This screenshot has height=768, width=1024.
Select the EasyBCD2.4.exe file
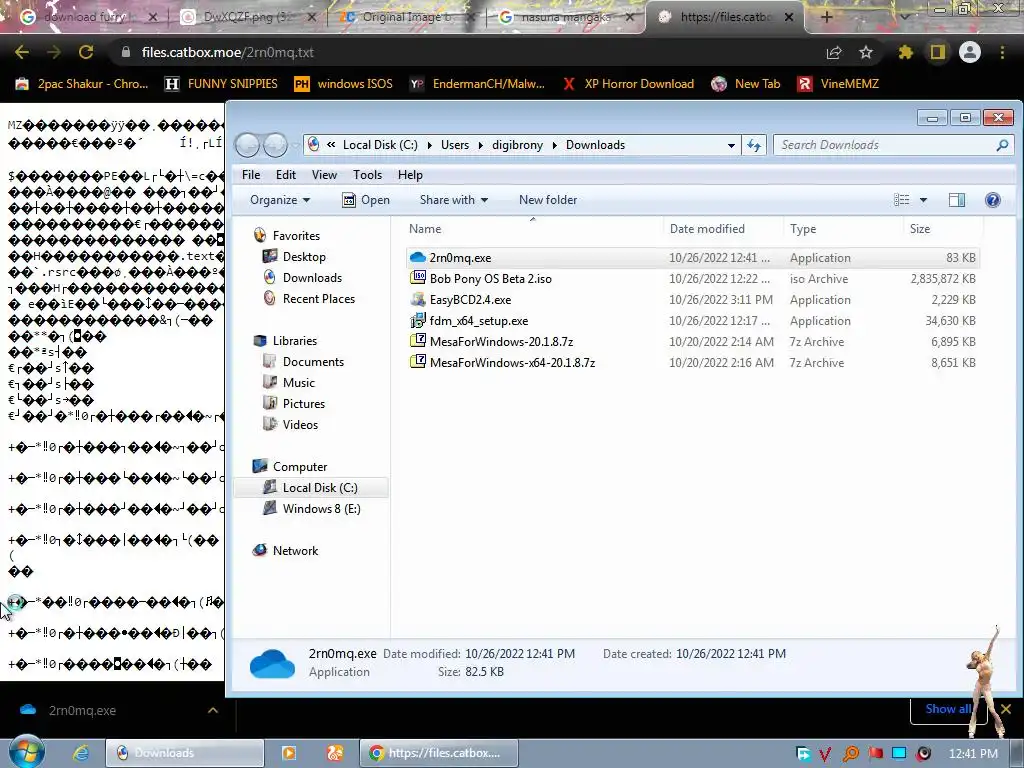(x=692, y=300)
